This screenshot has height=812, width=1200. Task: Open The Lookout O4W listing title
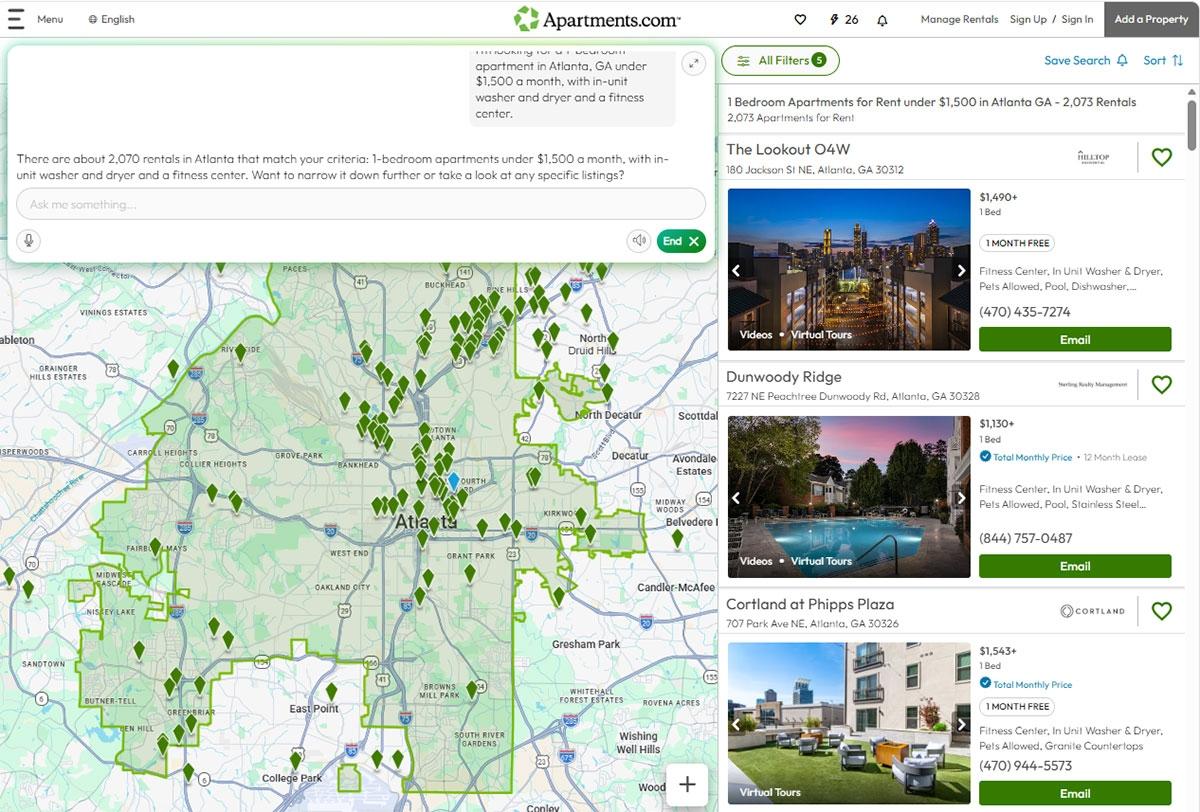(x=788, y=149)
